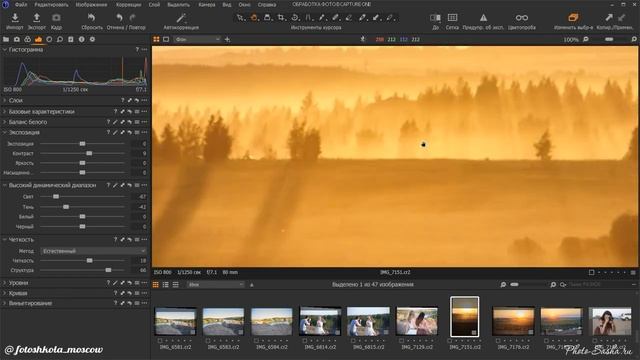
Task: Open the Exposure tool tab (orange)
Action: pyautogui.click(x=38, y=40)
